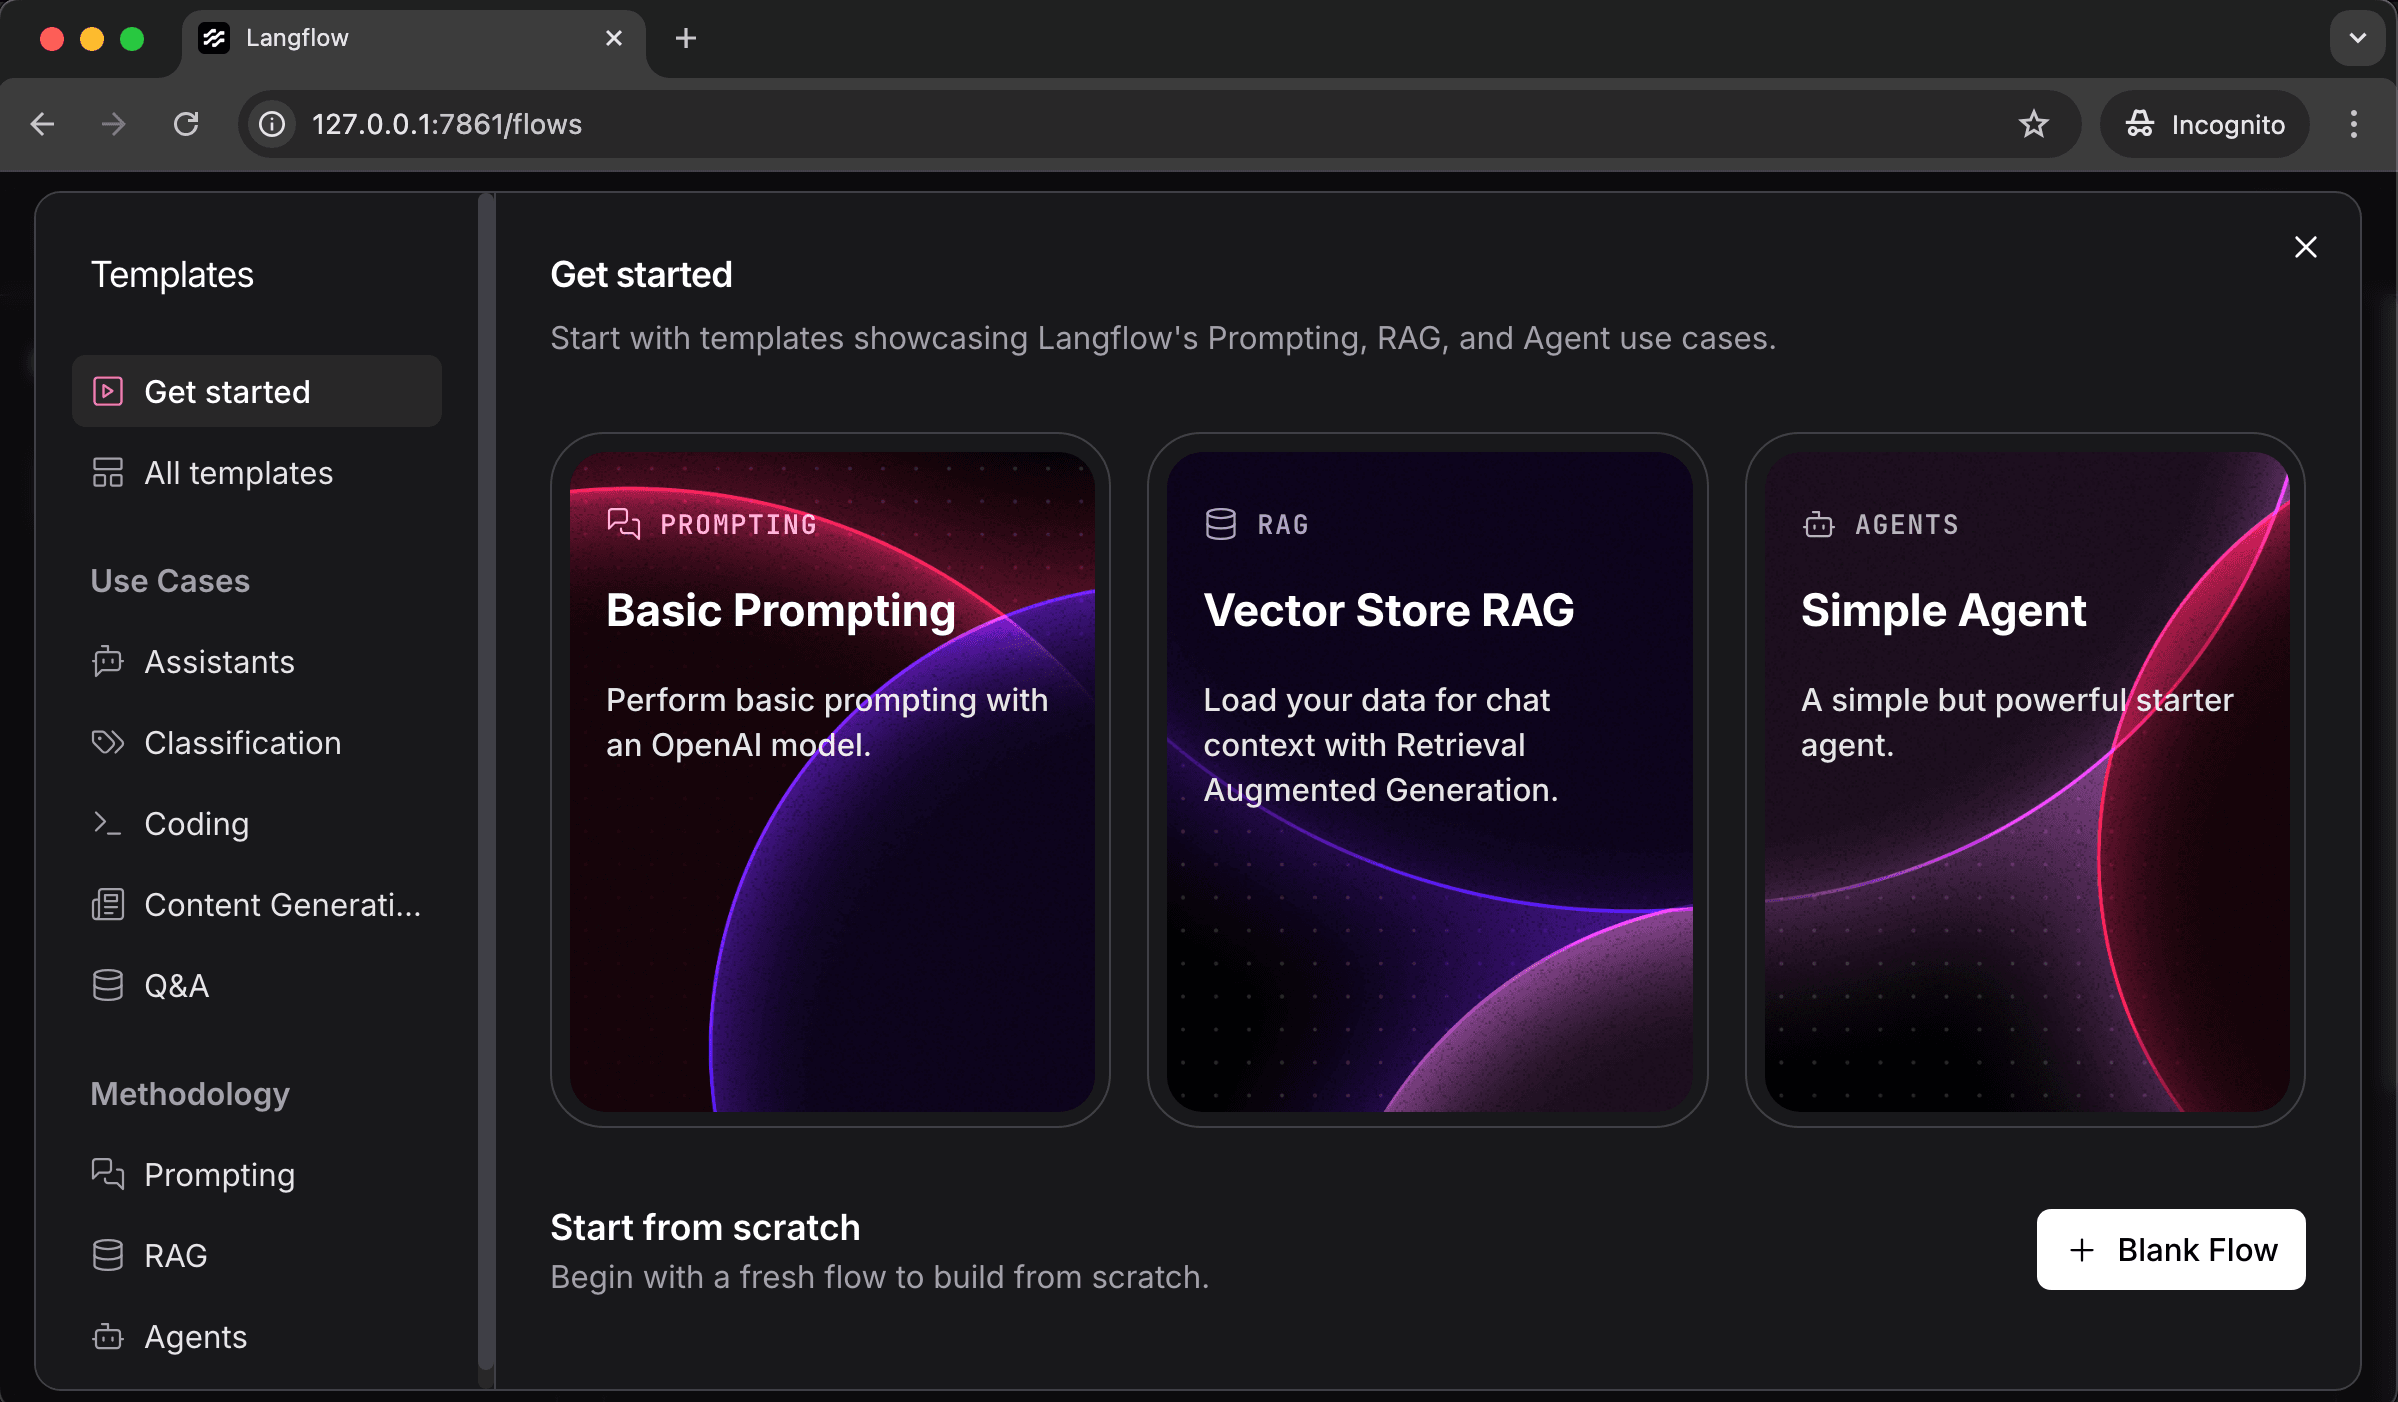Click the Prompting chat bubbles icon in sidebar
Screen dimensions: 2398x1402
pyautogui.click(x=107, y=1173)
